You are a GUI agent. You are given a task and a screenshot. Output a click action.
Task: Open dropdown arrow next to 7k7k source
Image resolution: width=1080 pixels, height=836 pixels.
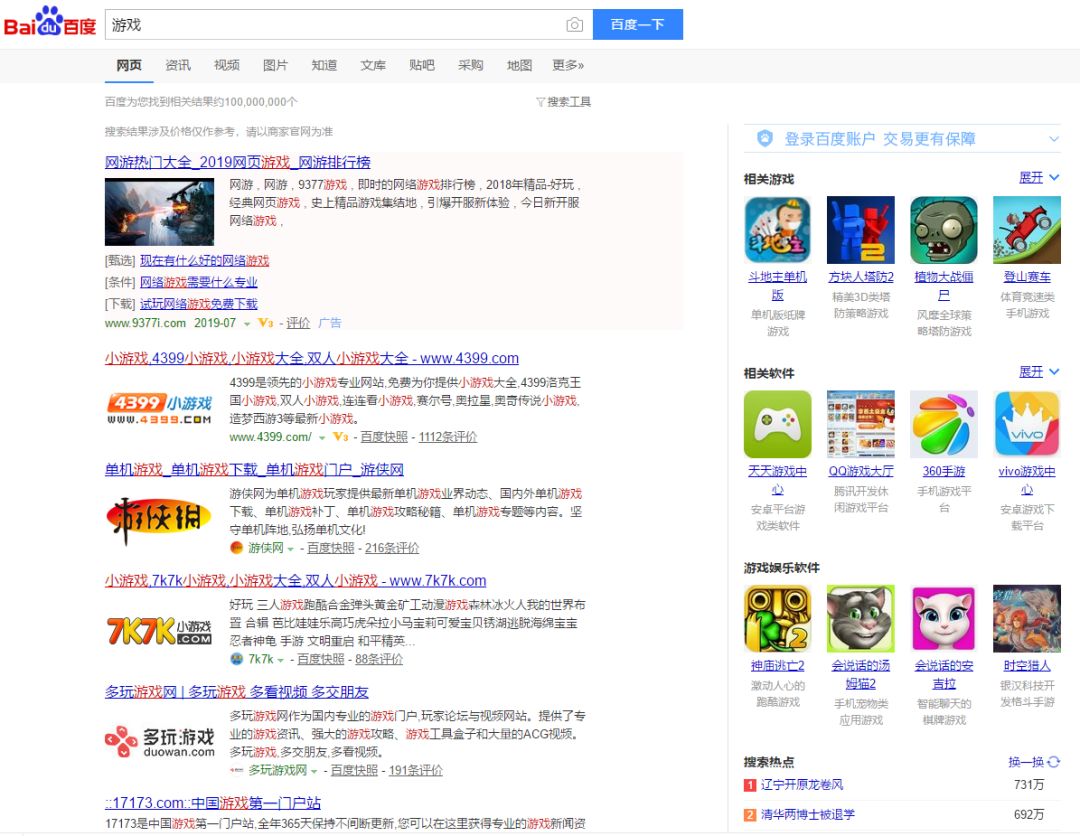click(280, 660)
